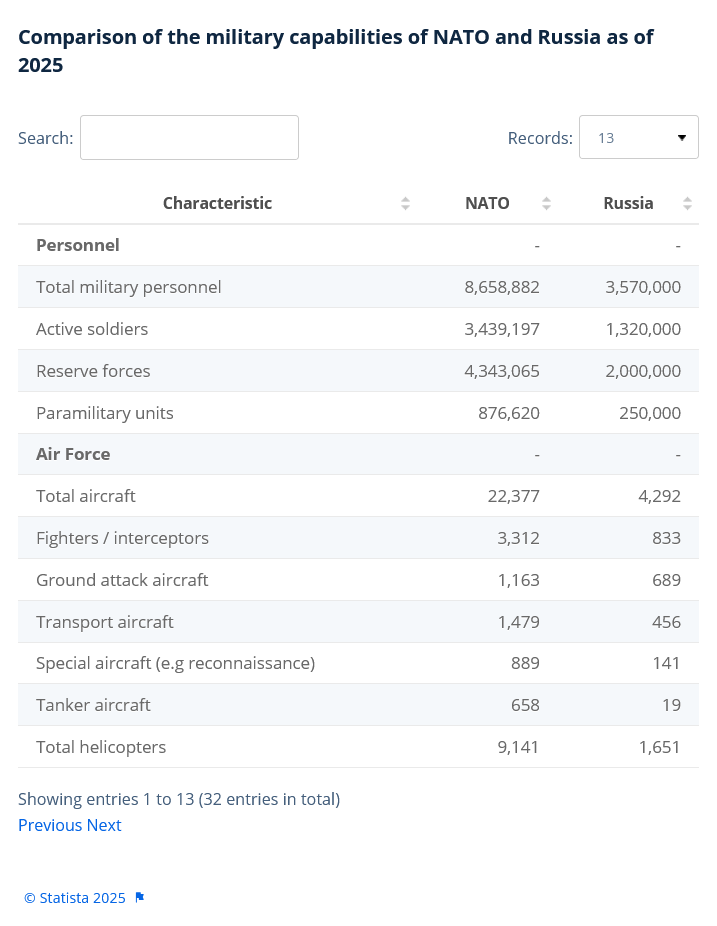Click Russia value 1,320,000
Image resolution: width=717 pixels, height=926 pixels.
(643, 329)
